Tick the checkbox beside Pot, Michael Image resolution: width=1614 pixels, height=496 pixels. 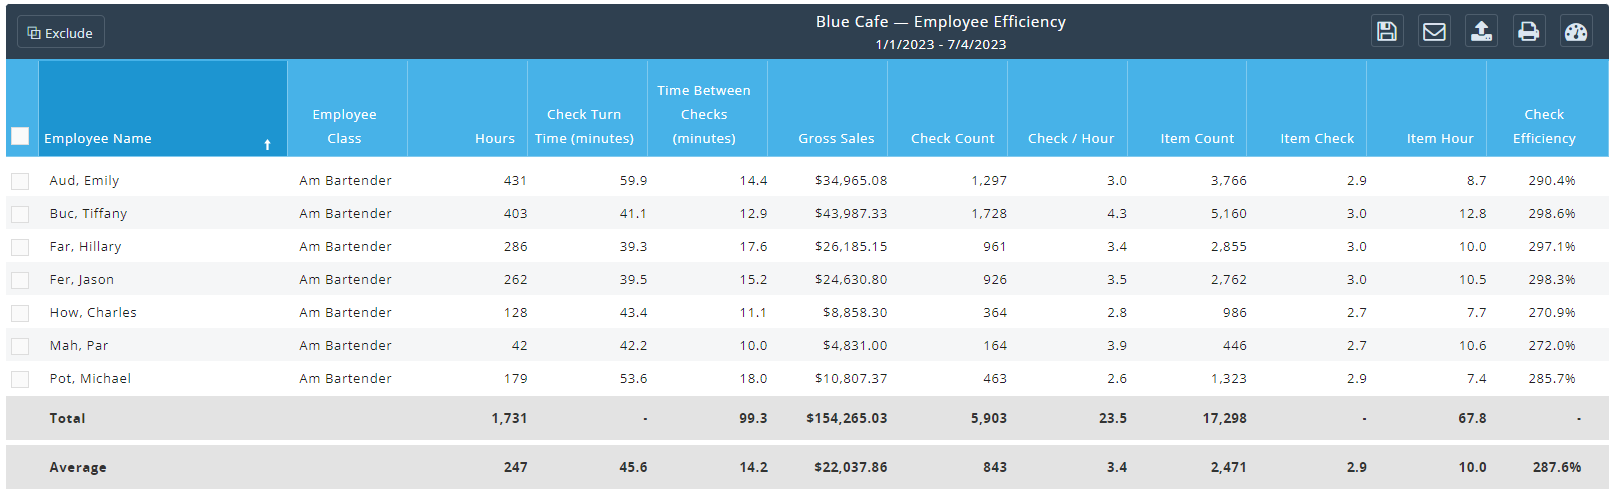pyautogui.click(x=20, y=379)
